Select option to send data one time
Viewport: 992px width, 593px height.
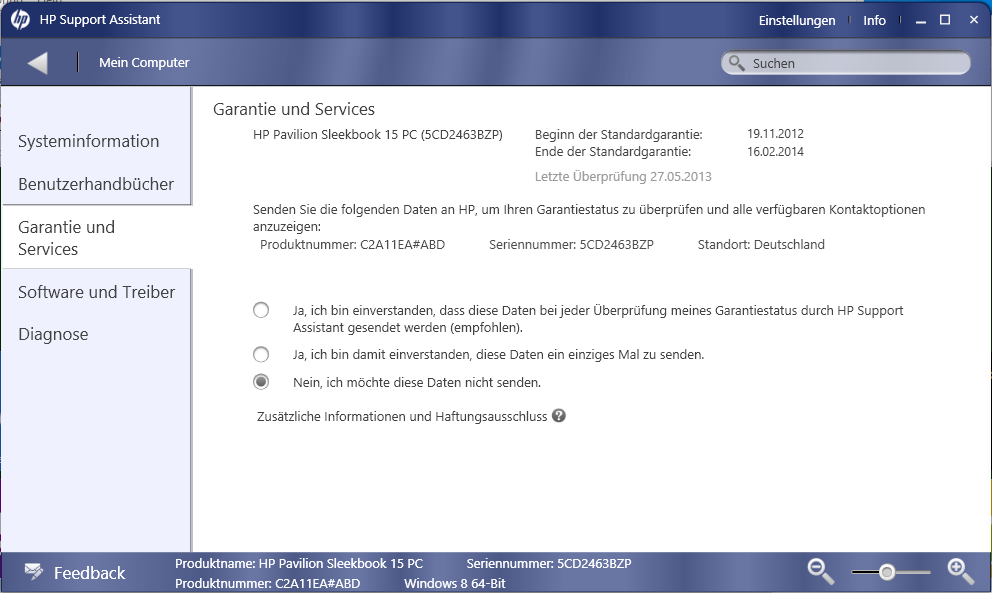tap(261, 354)
